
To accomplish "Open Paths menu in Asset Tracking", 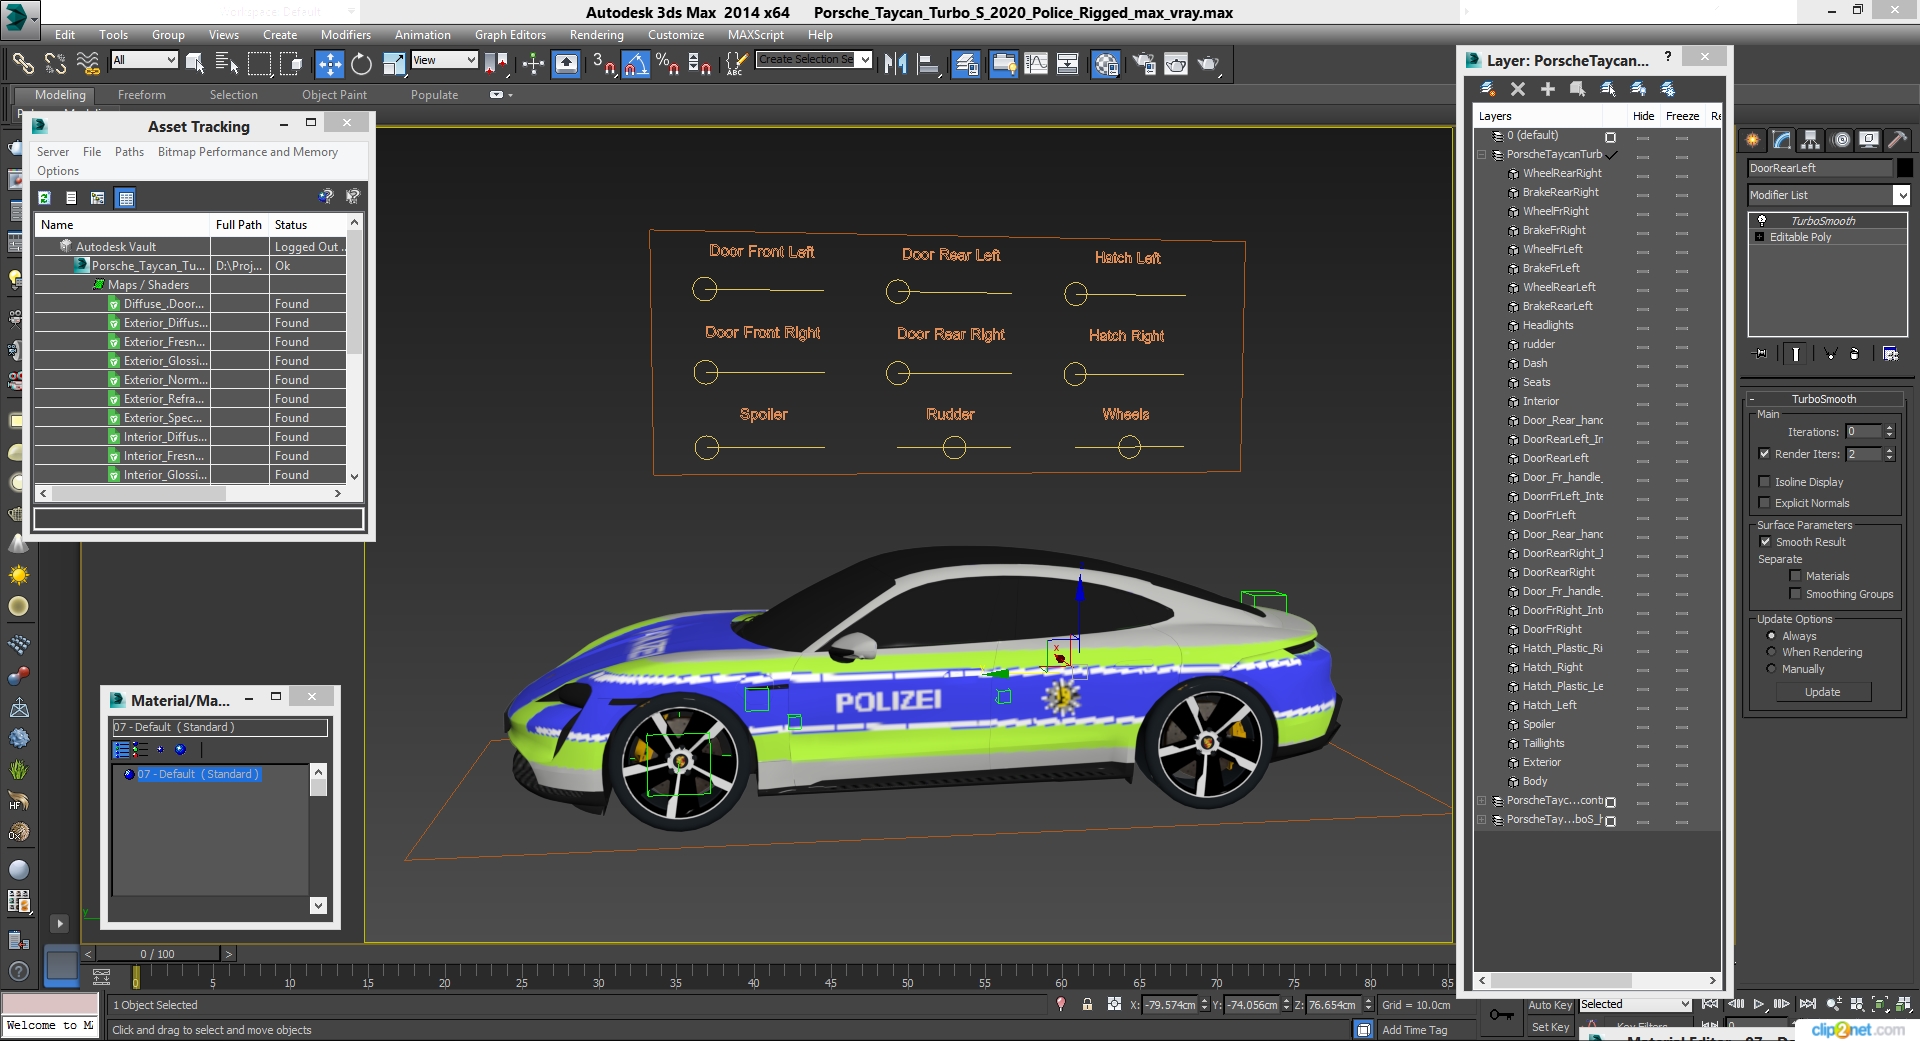I will [129, 152].
